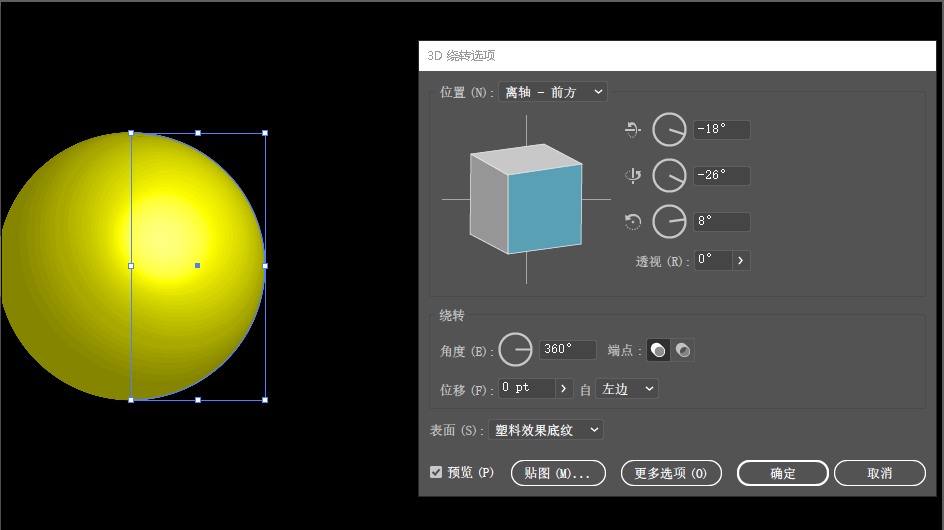Click the Z-axis rotation icon
Screen dimensions: 944x530
(633, 222)
